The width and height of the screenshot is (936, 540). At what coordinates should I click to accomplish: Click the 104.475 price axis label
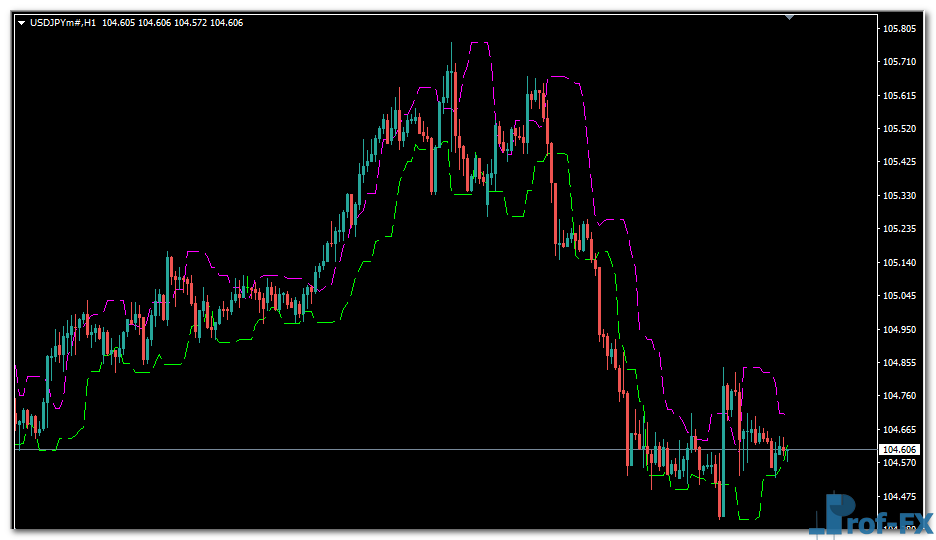pyautogui.click(x=899, y=496)
